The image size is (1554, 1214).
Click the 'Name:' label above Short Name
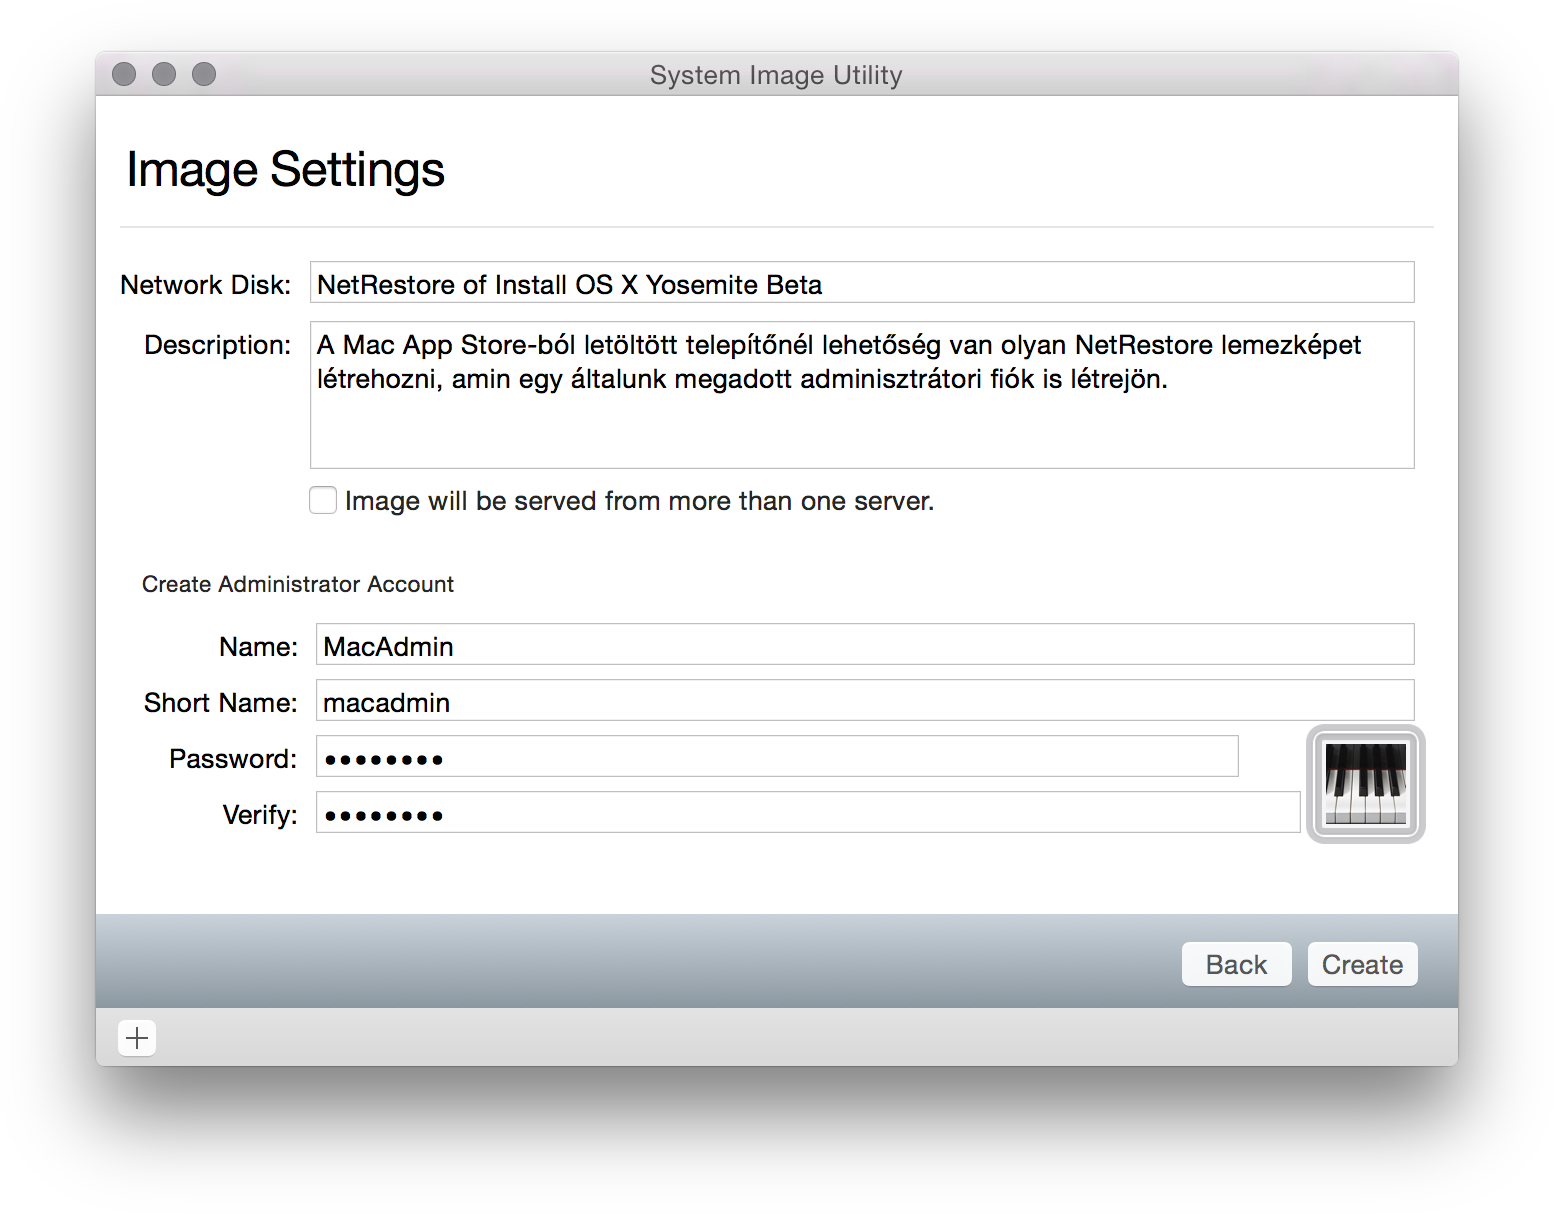(258, 647)
